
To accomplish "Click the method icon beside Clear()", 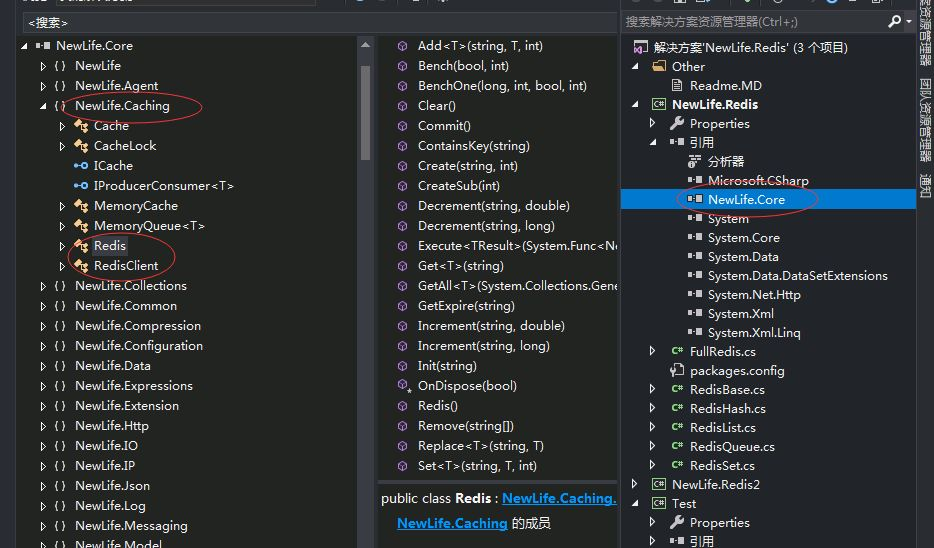I will click(403, 106).
